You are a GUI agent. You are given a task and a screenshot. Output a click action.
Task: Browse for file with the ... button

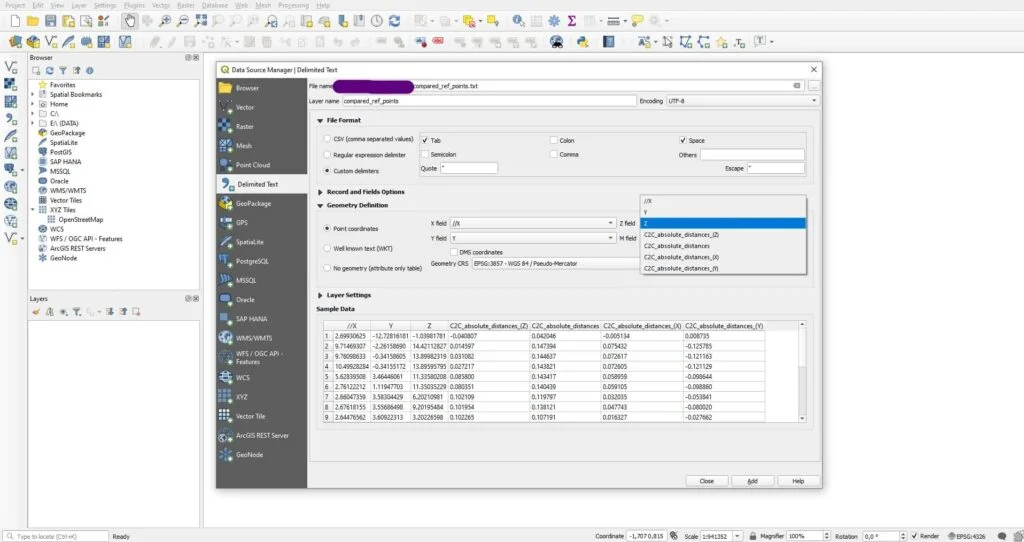tap(813, 86)
